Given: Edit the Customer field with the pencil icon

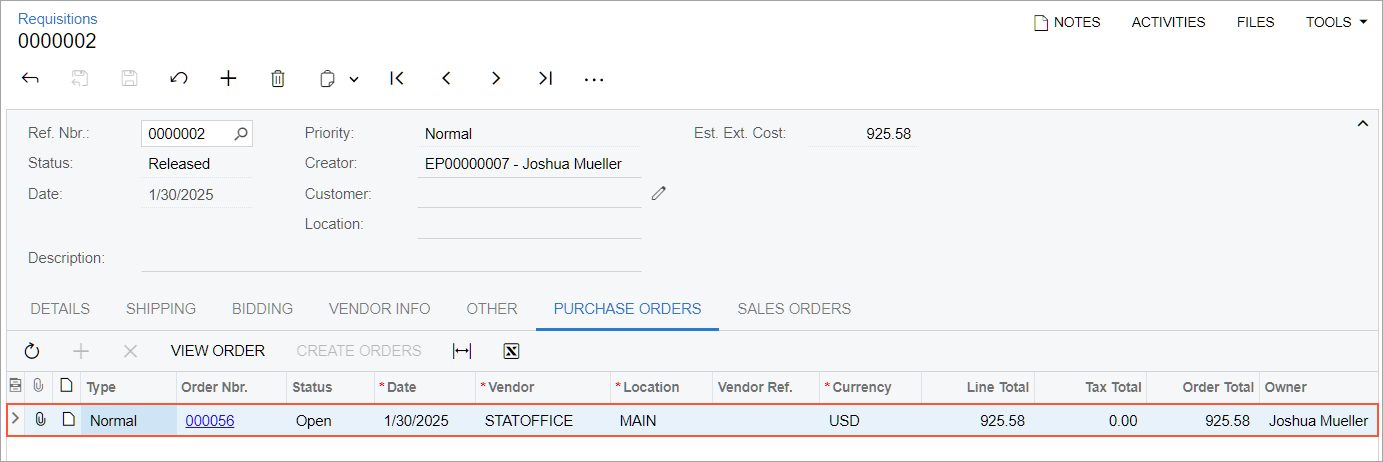Looking at the screenshot, I should [658, 193].
